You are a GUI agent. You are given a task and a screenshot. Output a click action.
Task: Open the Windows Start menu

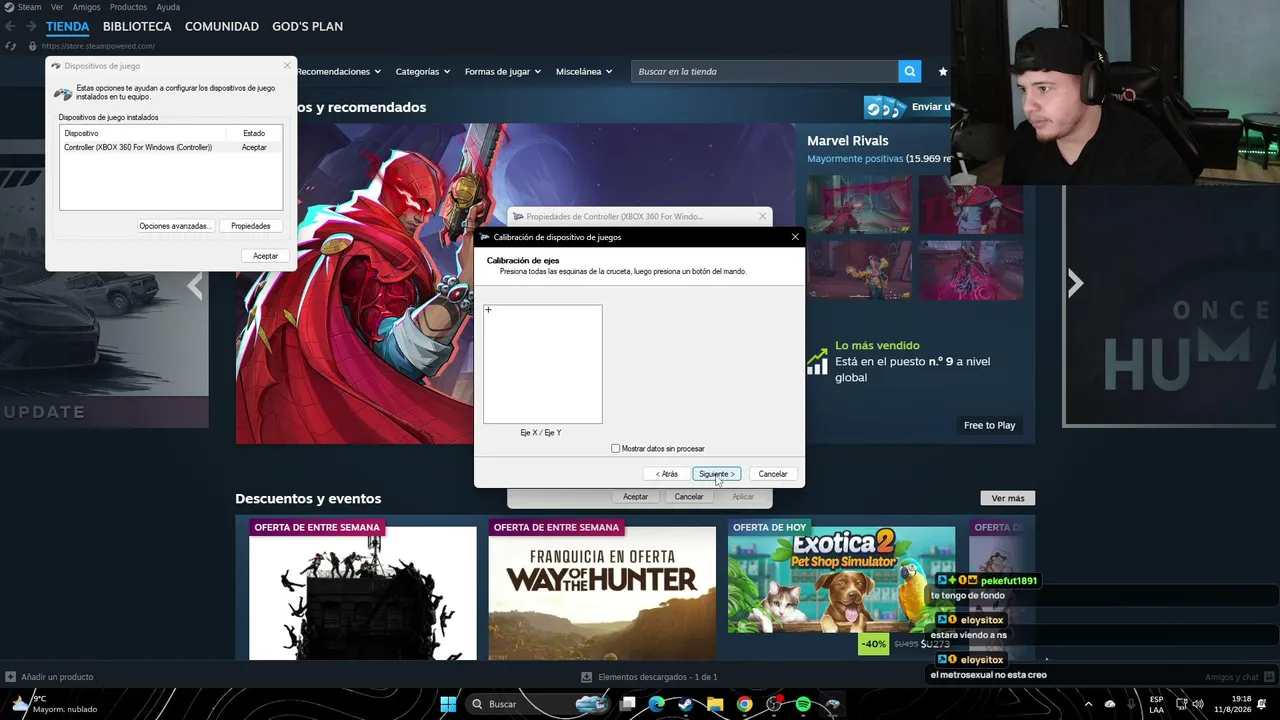pos(448,704)
